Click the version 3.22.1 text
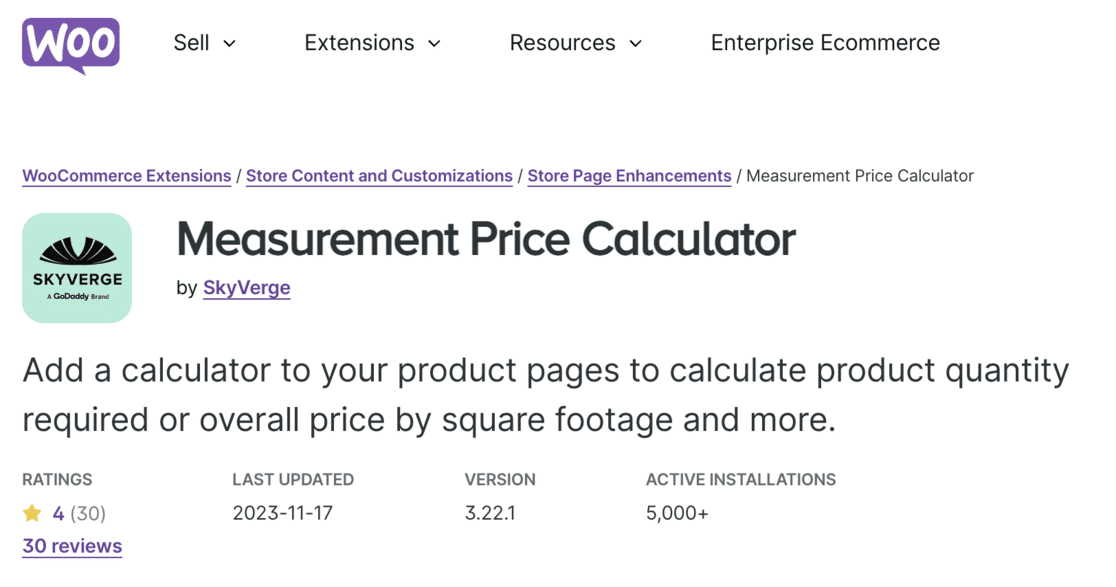Viewport: 1116px width, 587px height. tap(490, 512)
